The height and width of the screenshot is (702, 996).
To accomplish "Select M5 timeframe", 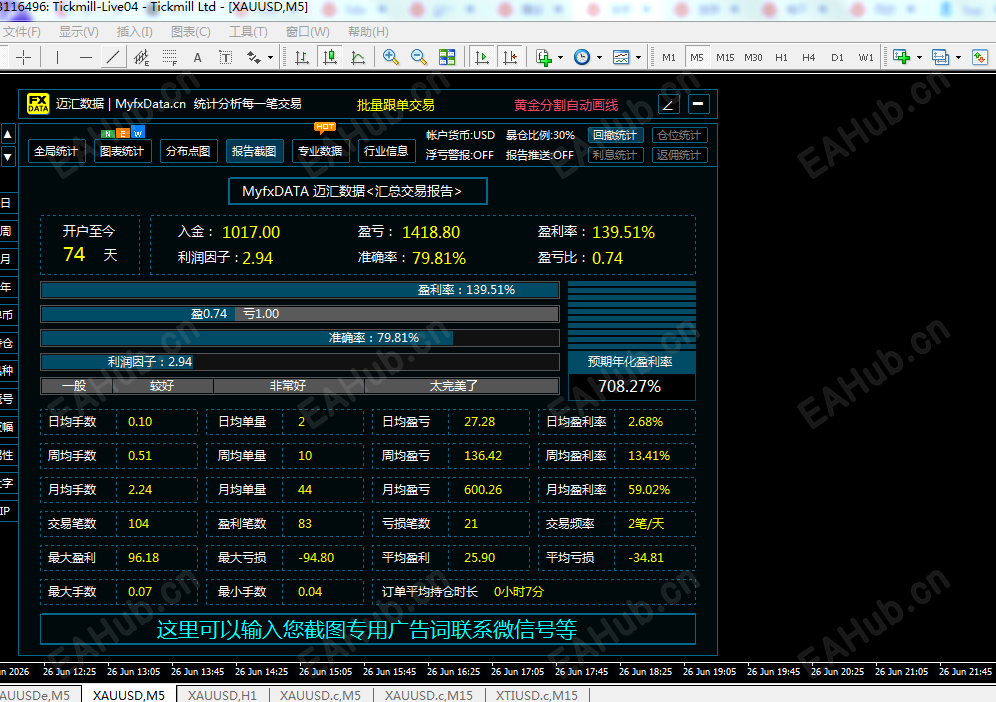I will [697, 58].
